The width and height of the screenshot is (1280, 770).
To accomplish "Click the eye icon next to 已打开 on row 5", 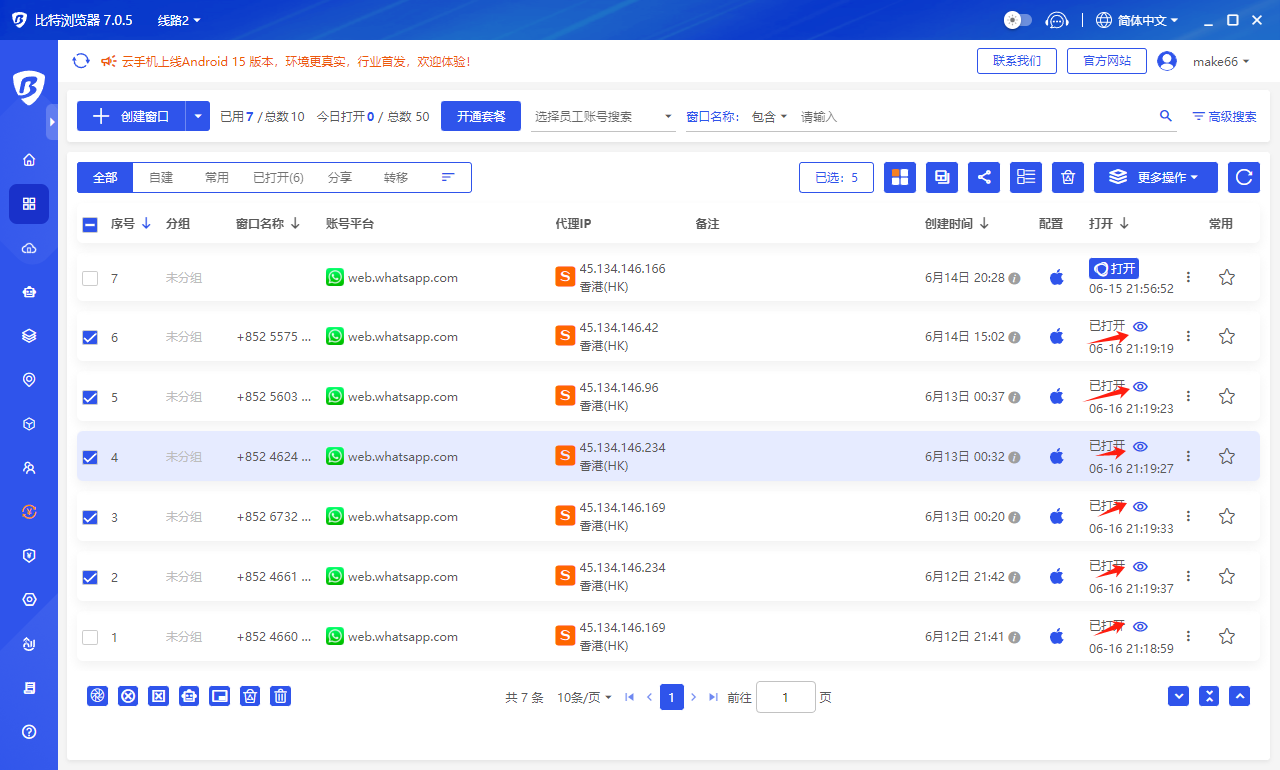I will 1140,385.
